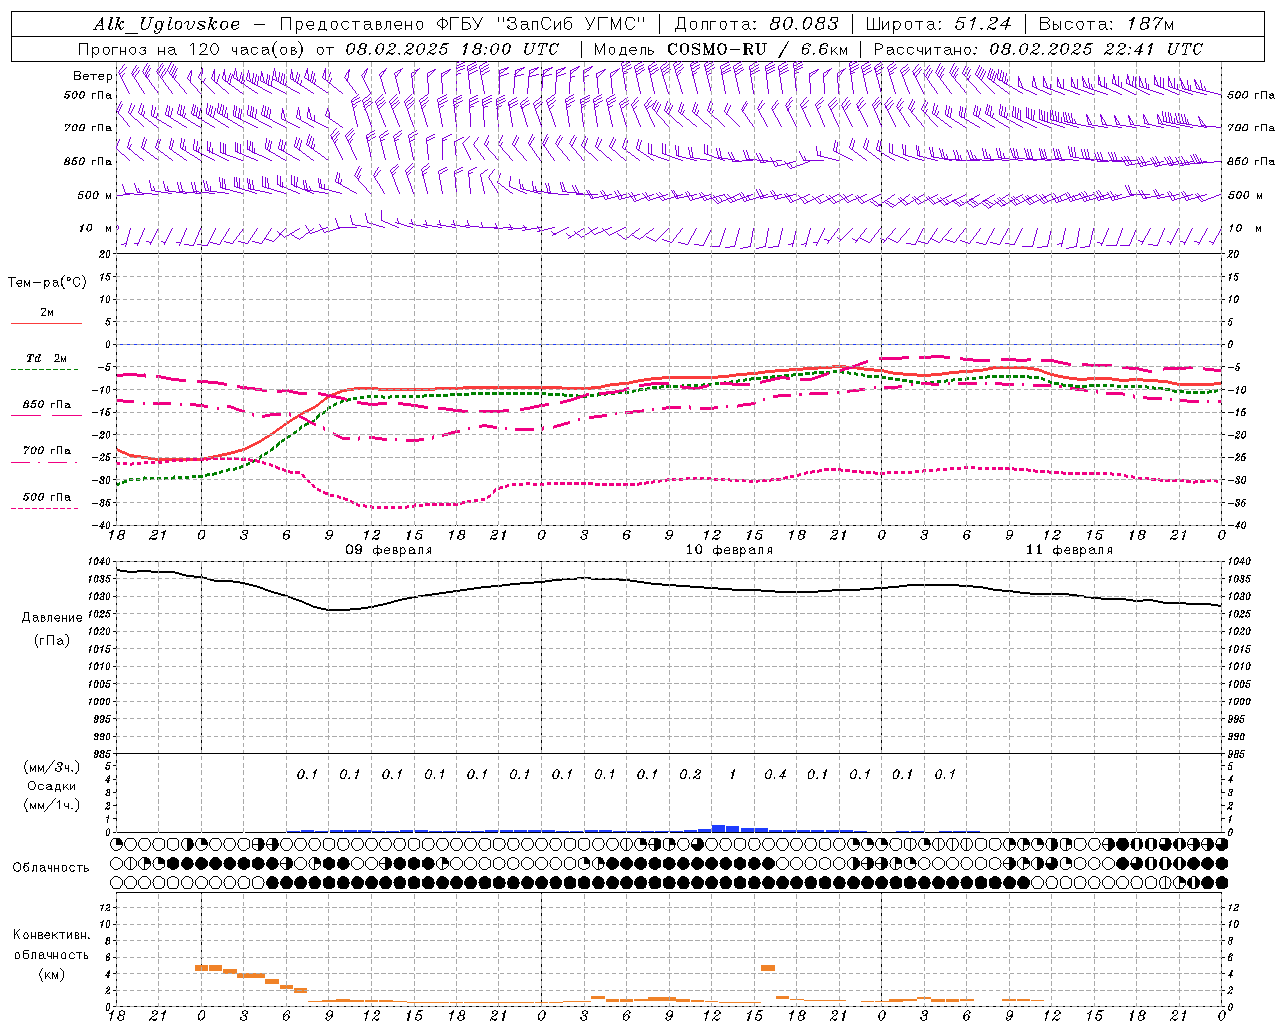Click the Давление pressure panel label

point(52,618)
